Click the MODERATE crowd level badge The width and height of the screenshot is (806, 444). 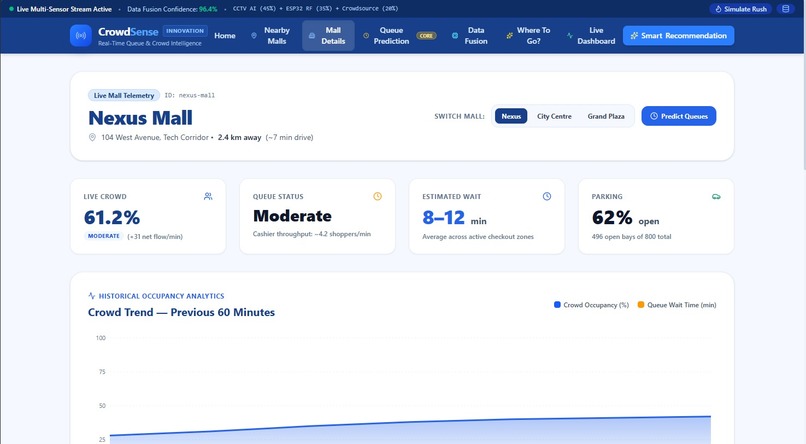point(103,236)
